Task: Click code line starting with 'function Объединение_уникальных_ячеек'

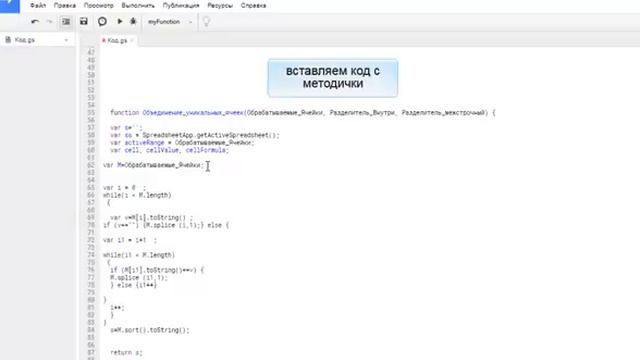Action: pos(302,113)
